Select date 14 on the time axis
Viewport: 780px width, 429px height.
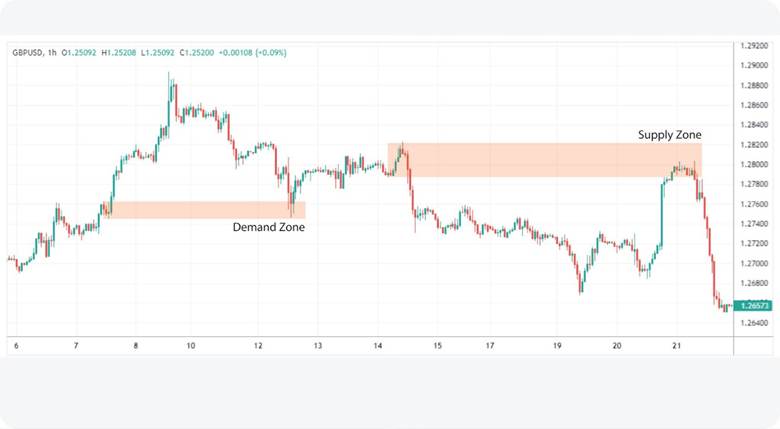click(378, 345)
